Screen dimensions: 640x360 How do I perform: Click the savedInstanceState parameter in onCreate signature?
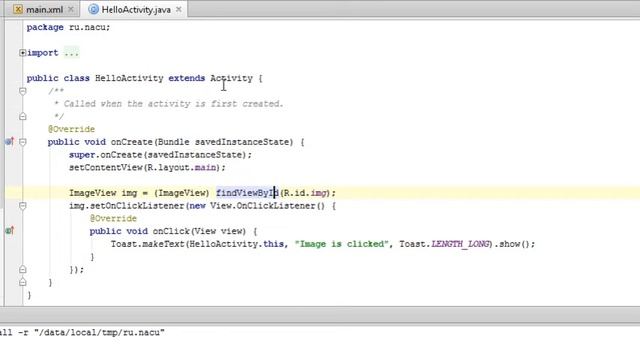244,142
